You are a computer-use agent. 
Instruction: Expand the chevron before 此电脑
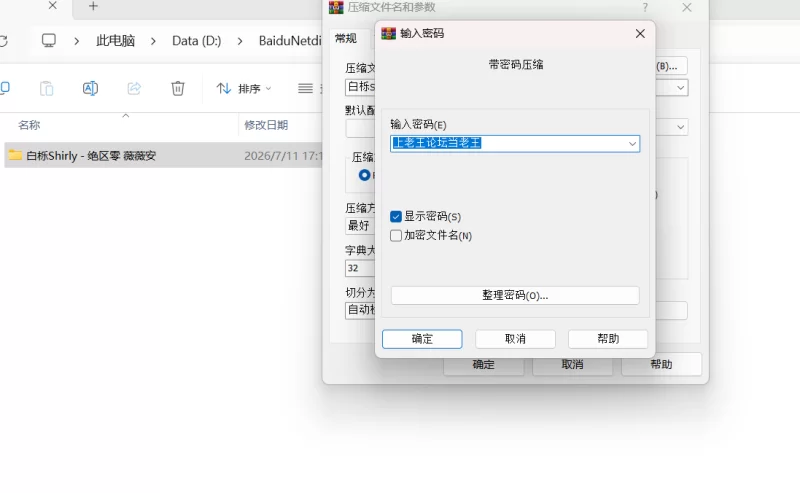[x=77, y=41]
